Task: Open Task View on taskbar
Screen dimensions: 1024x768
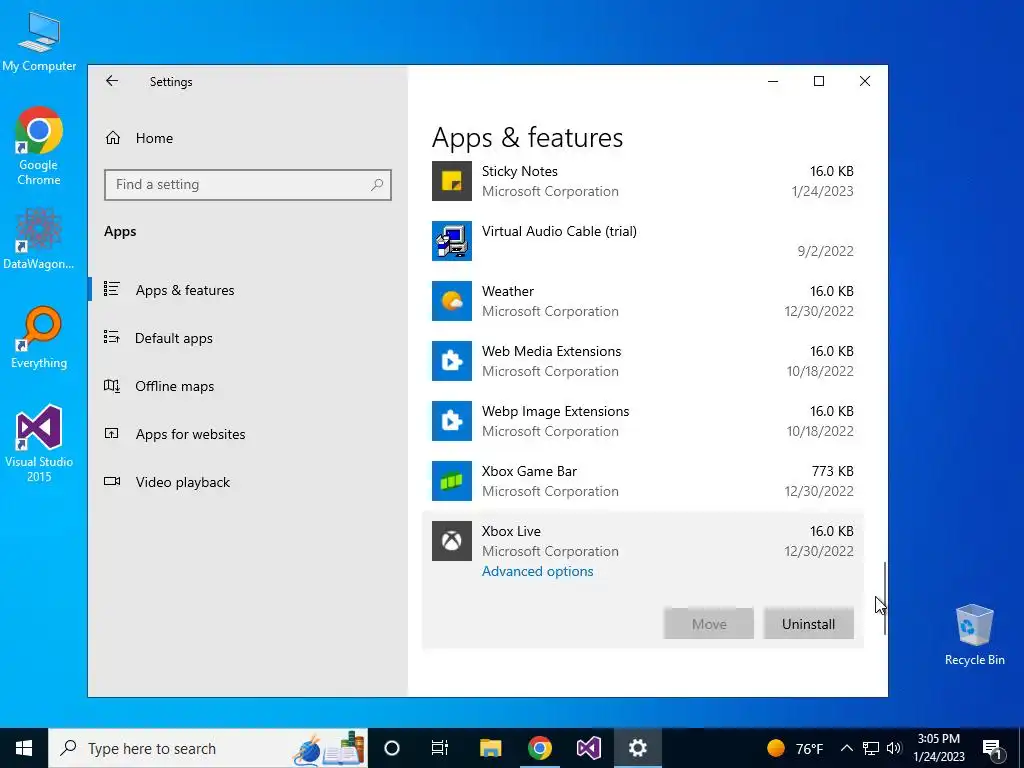Action: coord(440,748)
